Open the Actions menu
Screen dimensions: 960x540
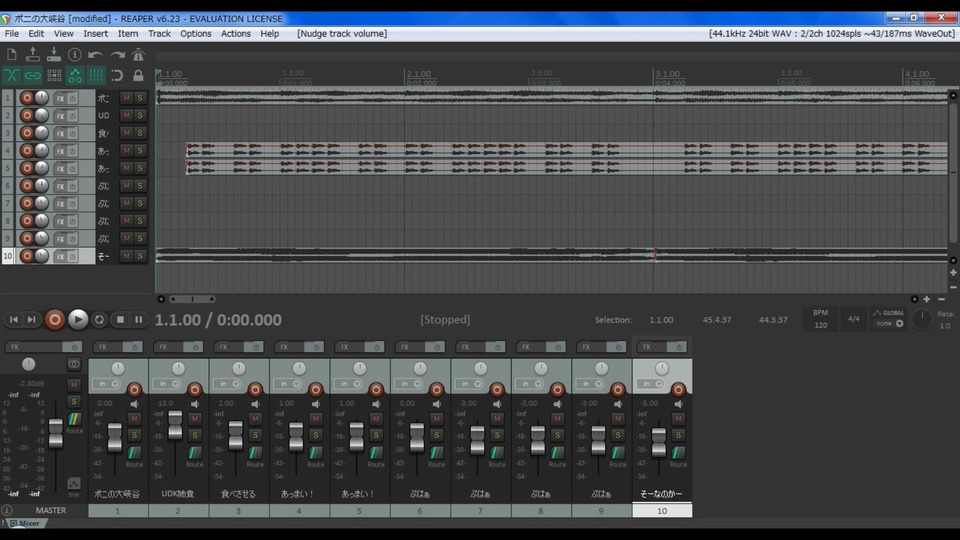coord(236,34)
